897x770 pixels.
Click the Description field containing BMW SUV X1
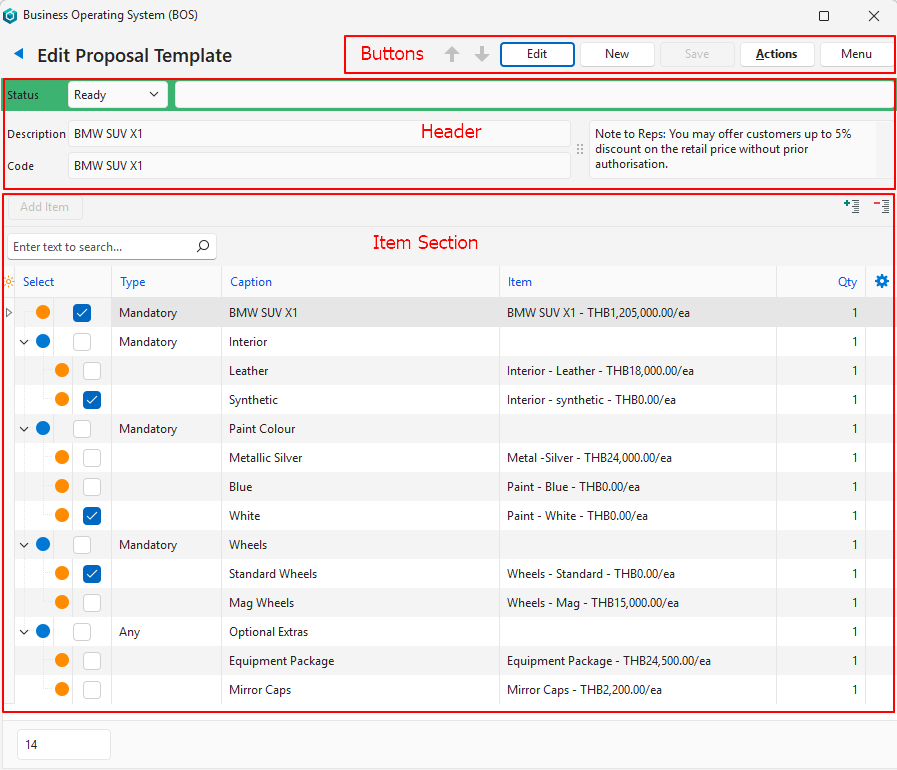pyautogui.click(x=318, y=134)
